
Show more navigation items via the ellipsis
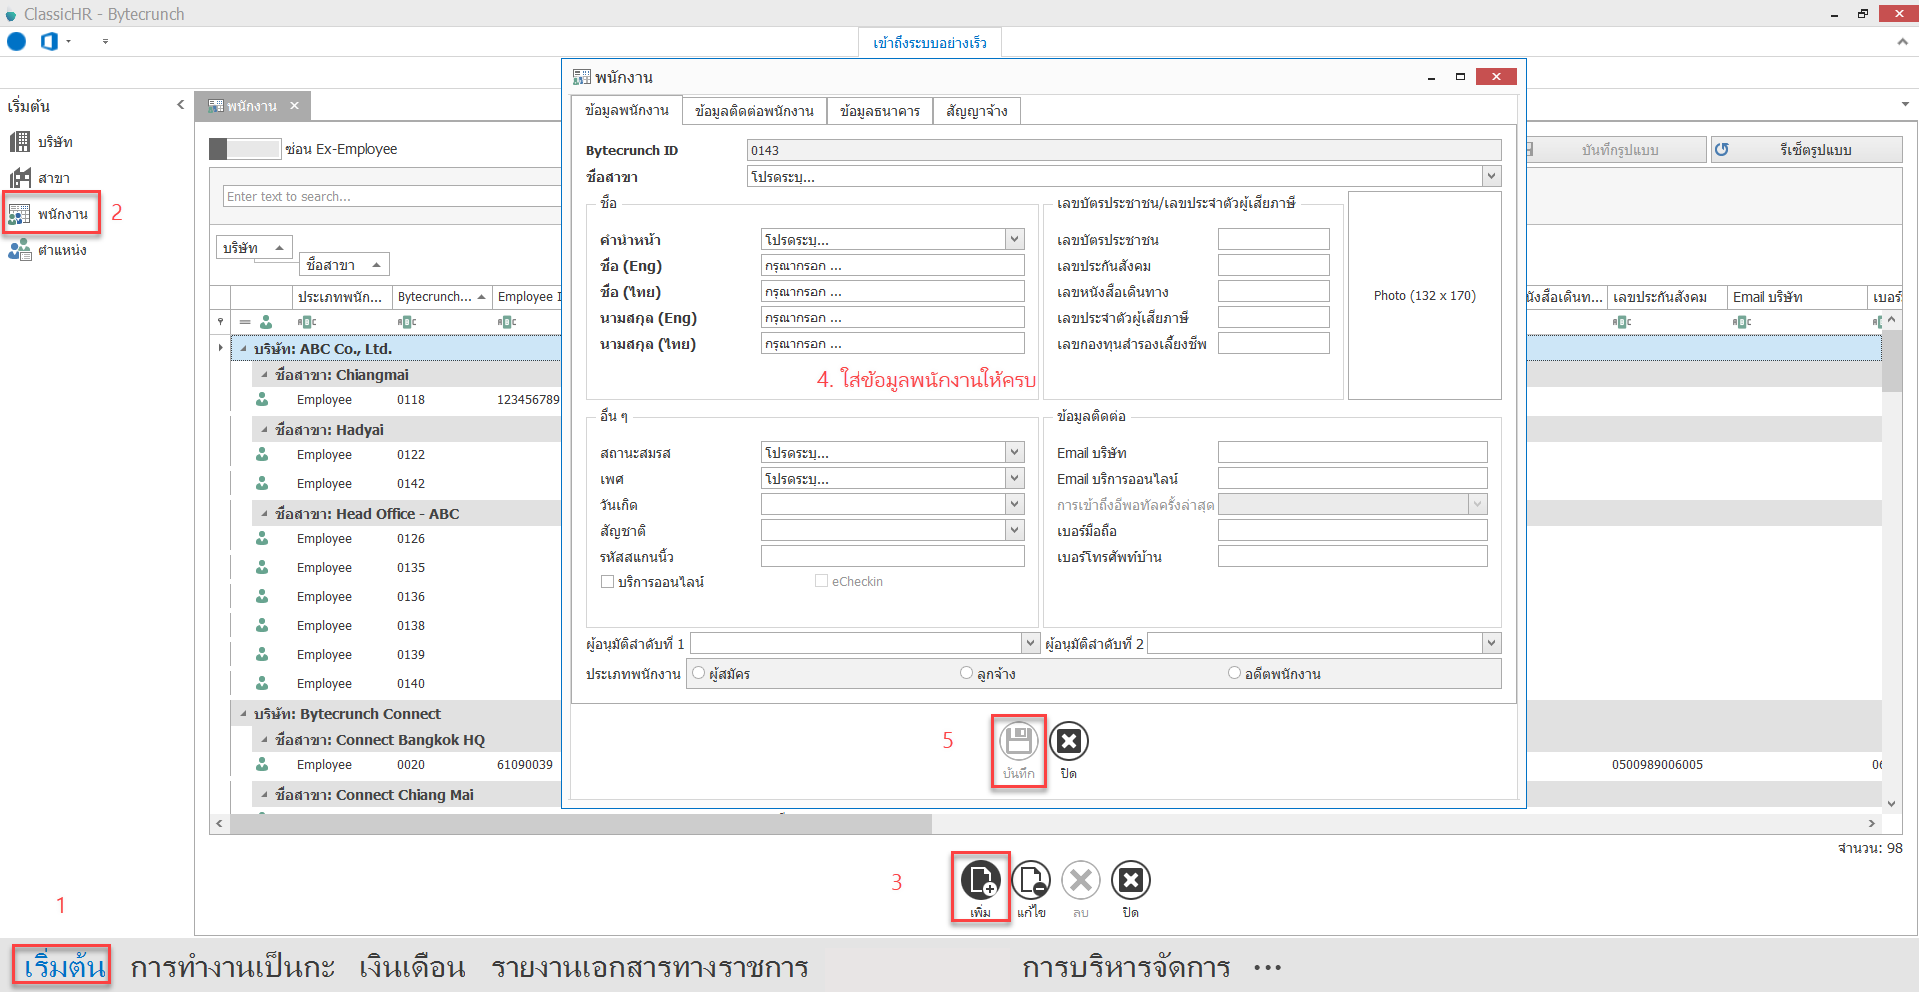point(1267,968)
